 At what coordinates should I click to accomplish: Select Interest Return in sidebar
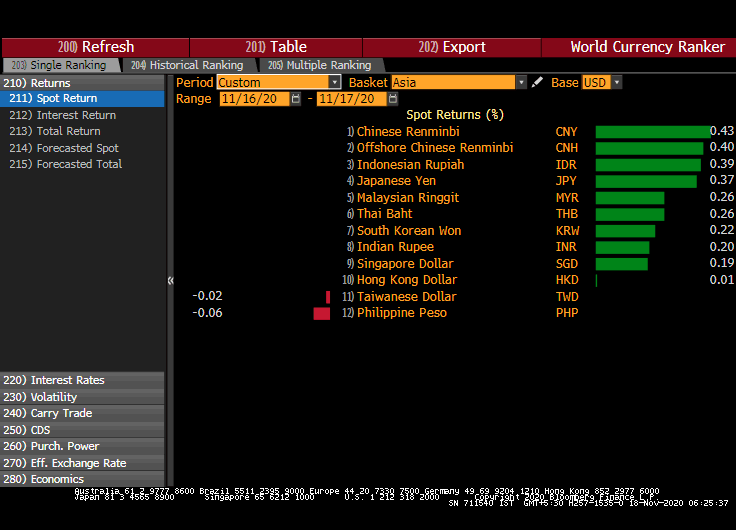(x=76, y=115)
